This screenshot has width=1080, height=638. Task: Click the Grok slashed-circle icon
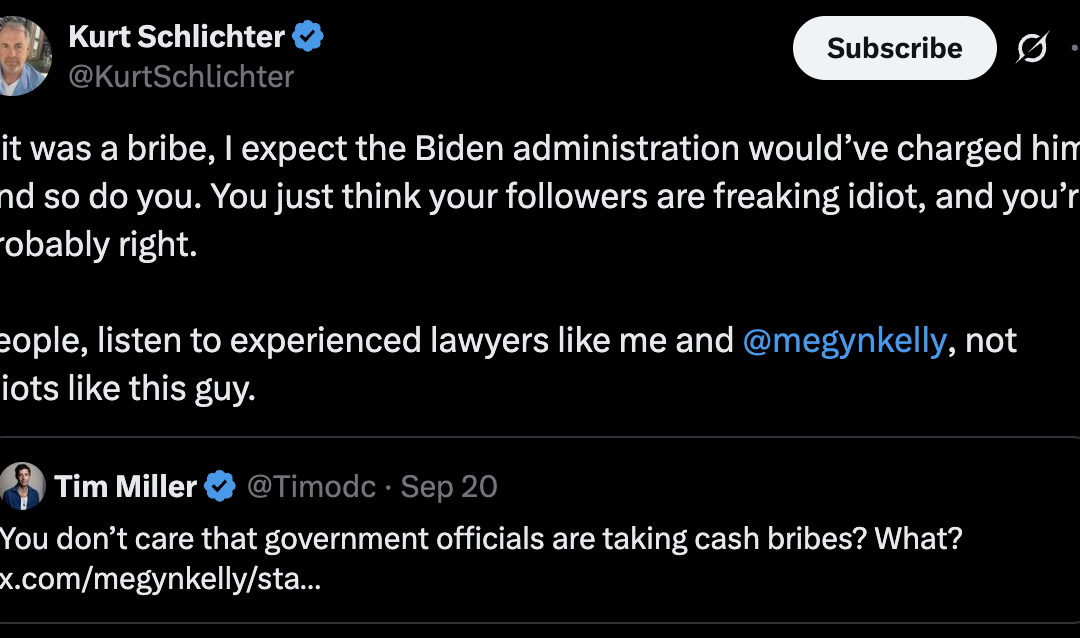pyautogui.click(x=1031, y=48)
